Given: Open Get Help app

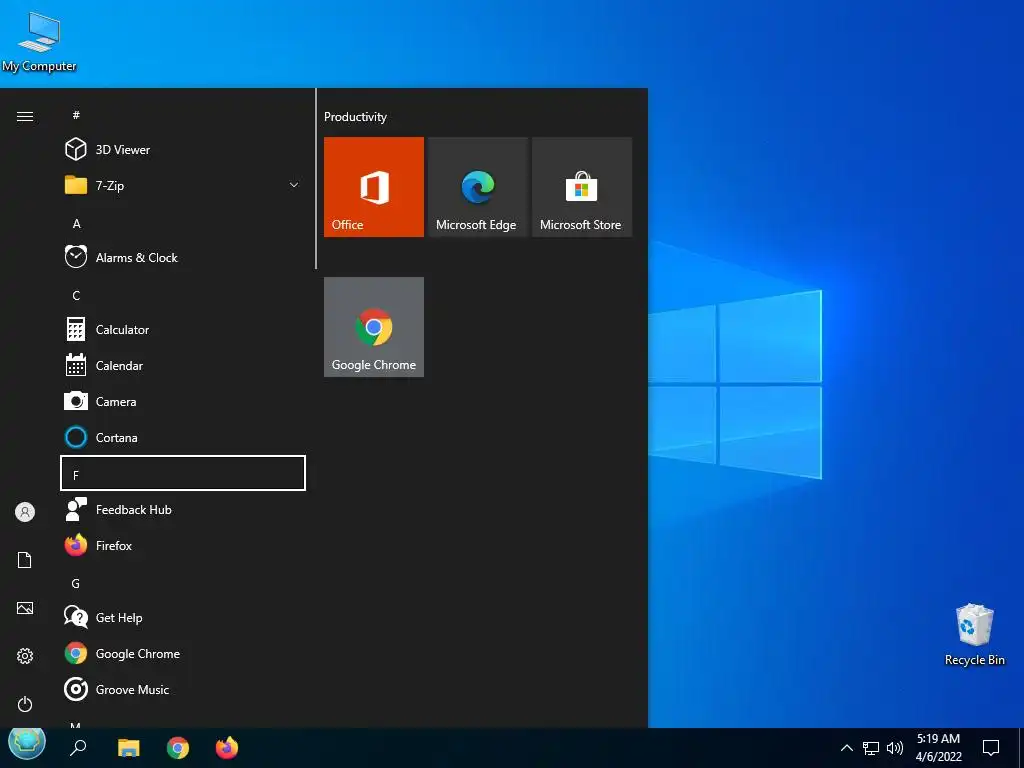Looking at the screenshot, I should (183, 617).
